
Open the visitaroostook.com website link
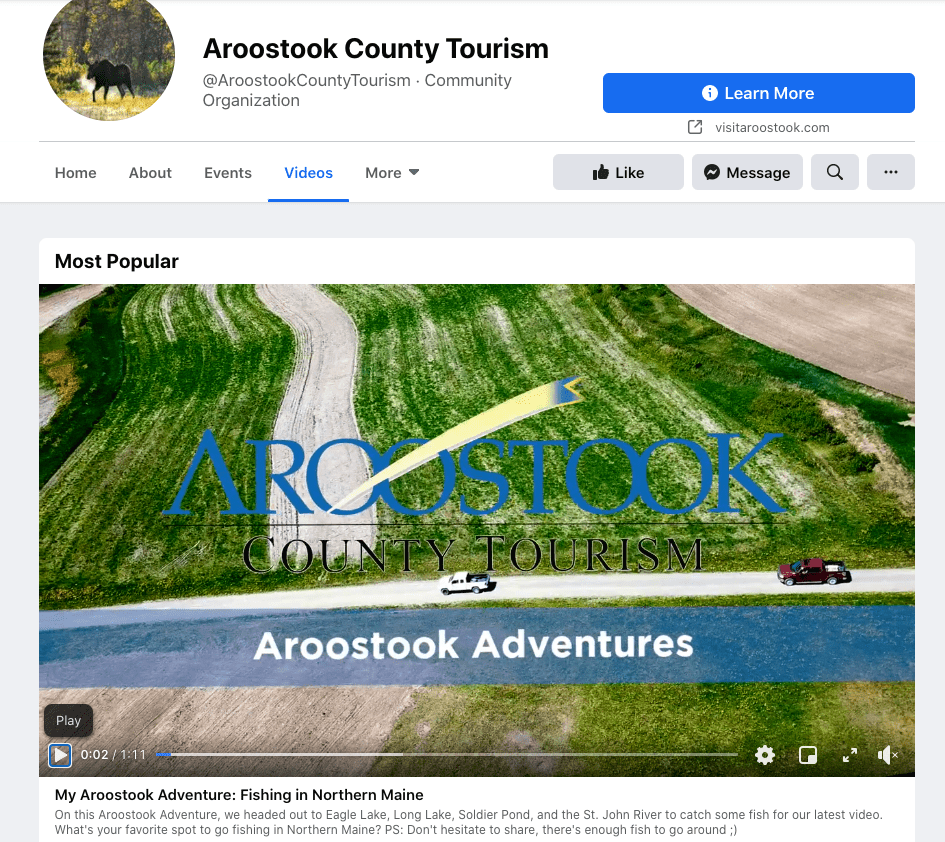pyautogui.click(x=772, y=128)
